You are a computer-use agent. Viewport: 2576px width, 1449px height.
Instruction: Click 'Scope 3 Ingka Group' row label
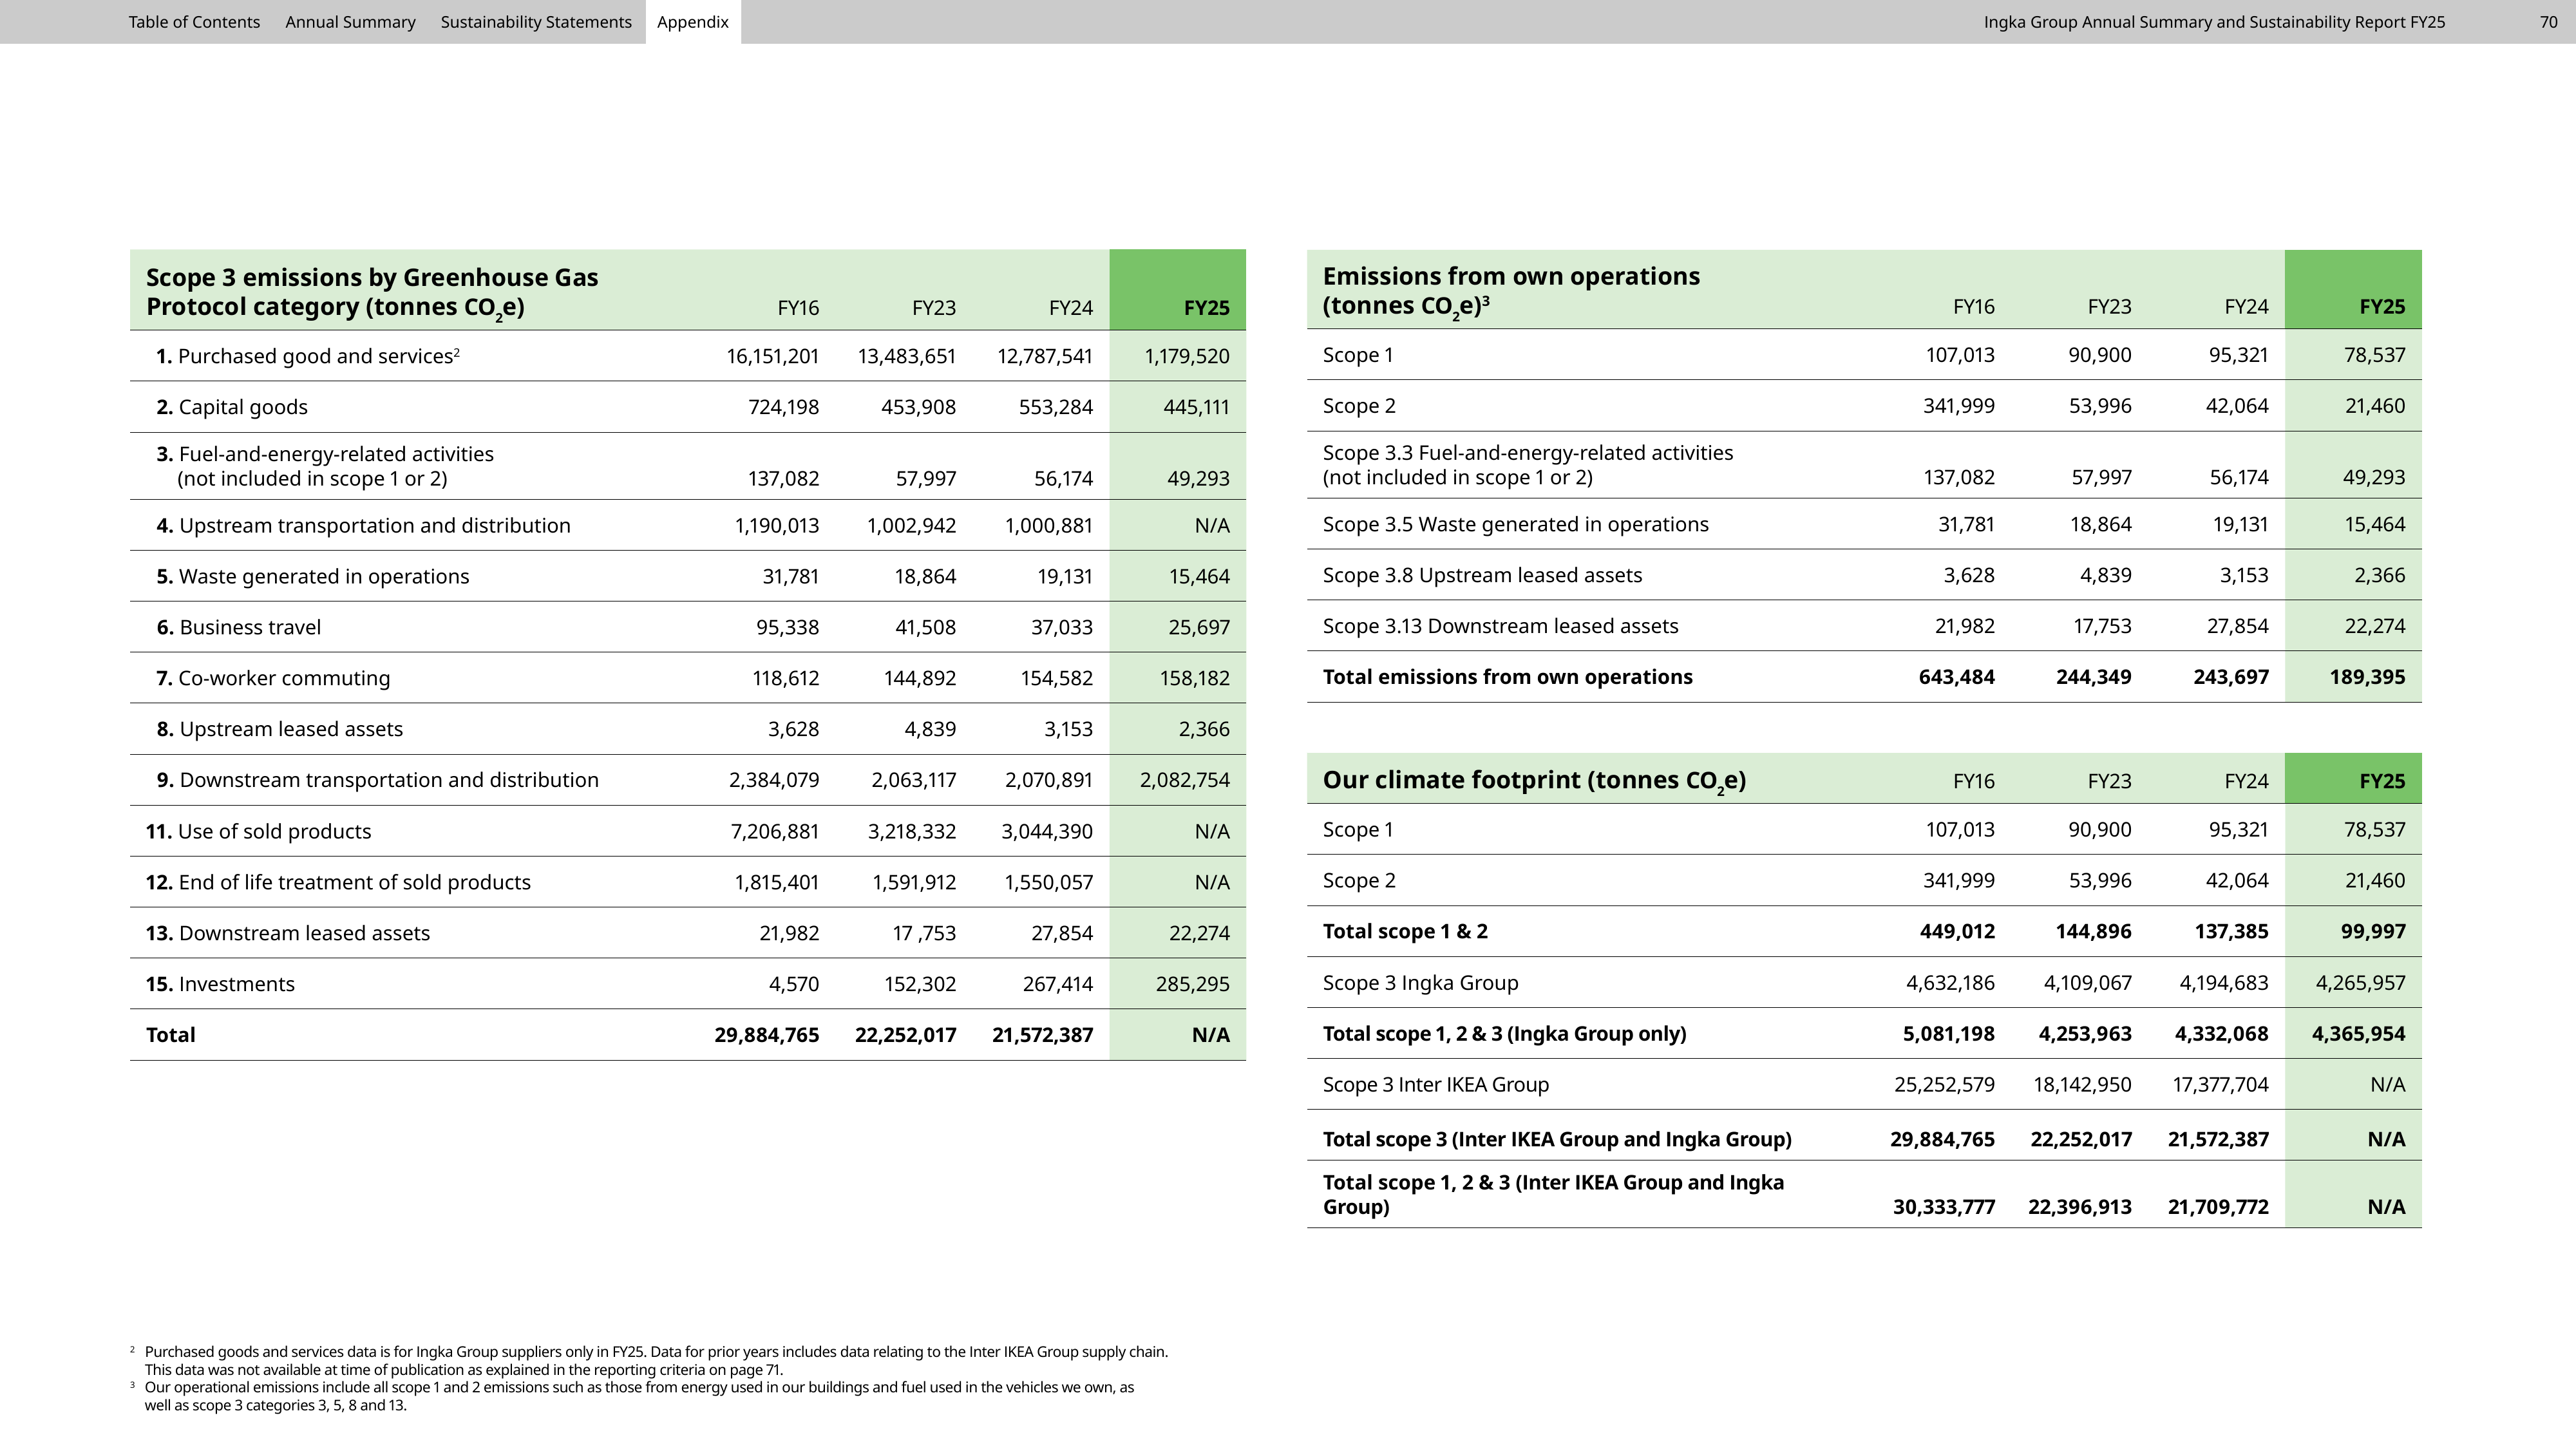pos(1420,982)
